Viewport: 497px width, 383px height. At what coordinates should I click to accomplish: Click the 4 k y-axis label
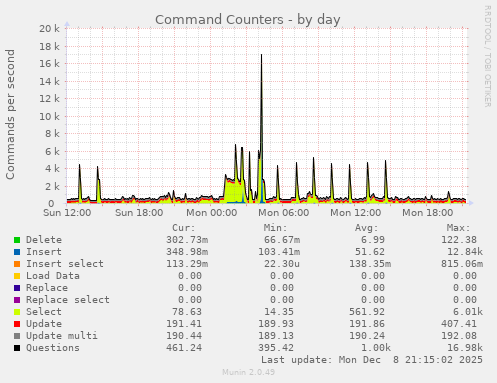click(x=52, y=169)
